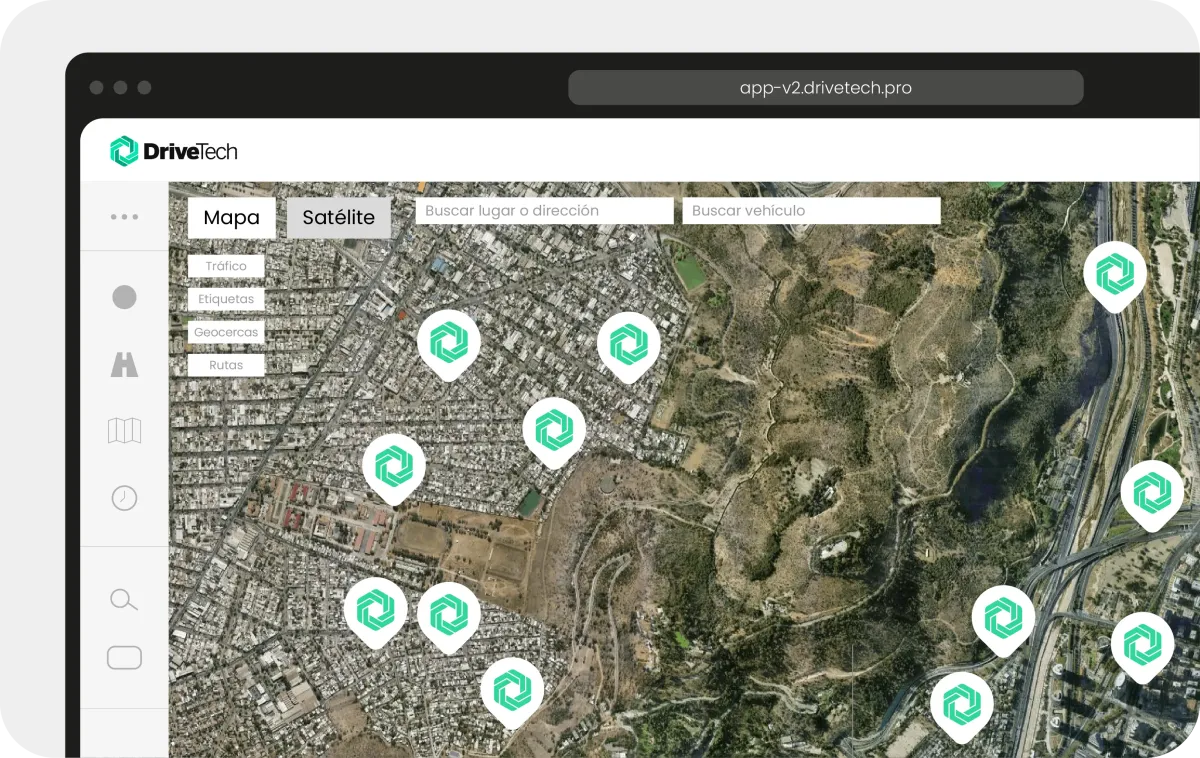Toggle the Geocercas layer

point(226,332)
